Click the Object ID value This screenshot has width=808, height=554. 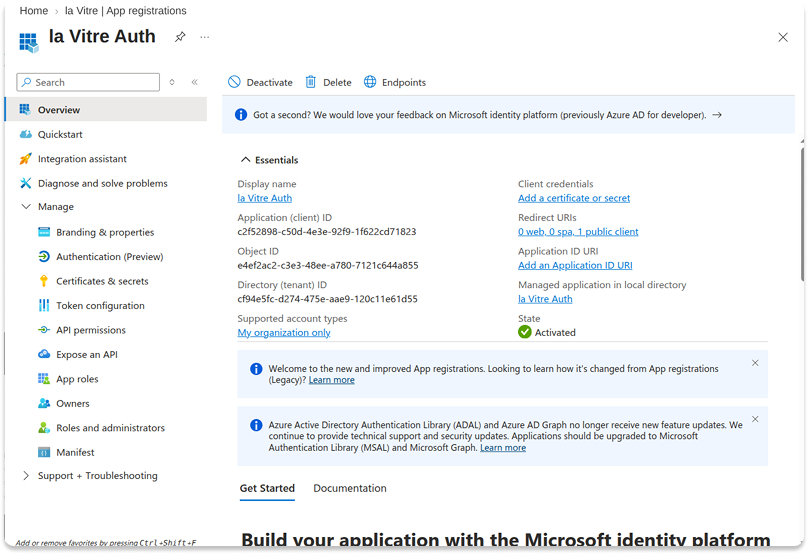[328, 265]
